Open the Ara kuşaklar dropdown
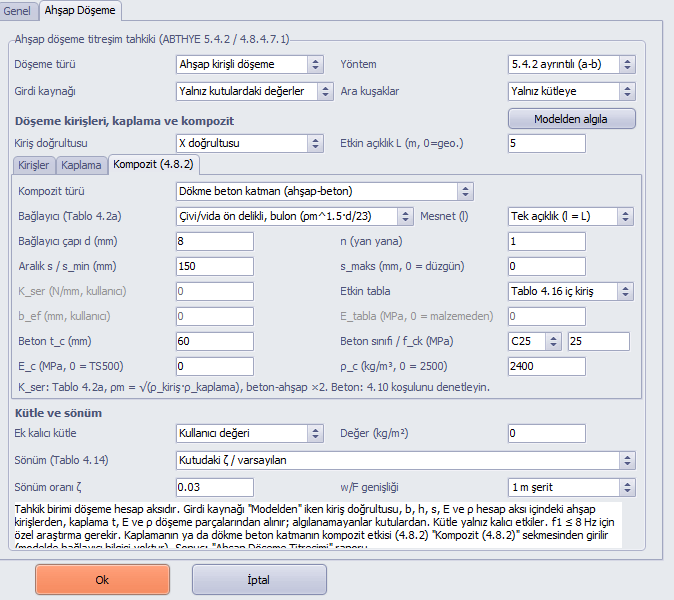This screenshot has height=600, width=674. point(571,92)
